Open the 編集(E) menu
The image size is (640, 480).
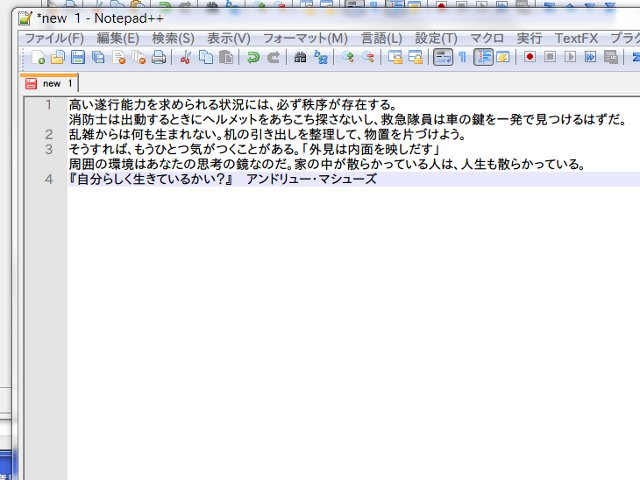[118, 38]
